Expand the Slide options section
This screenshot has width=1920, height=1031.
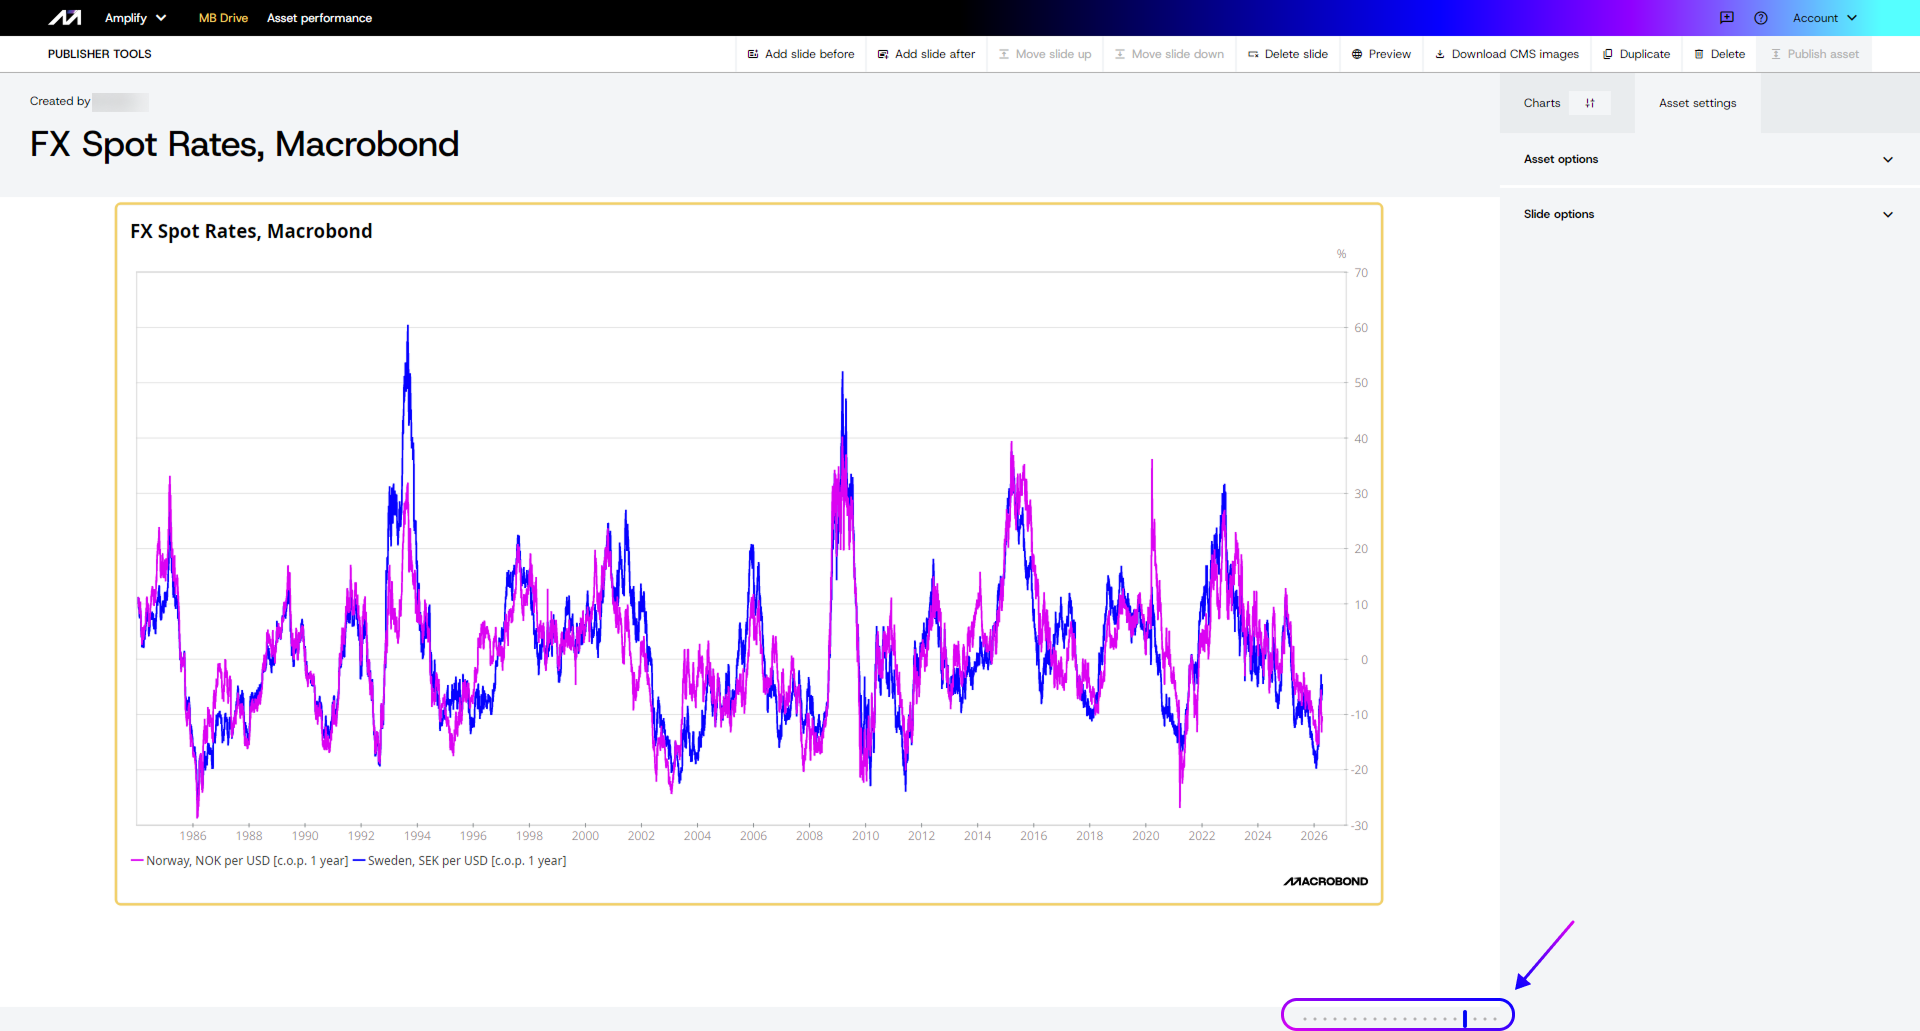1708,214
